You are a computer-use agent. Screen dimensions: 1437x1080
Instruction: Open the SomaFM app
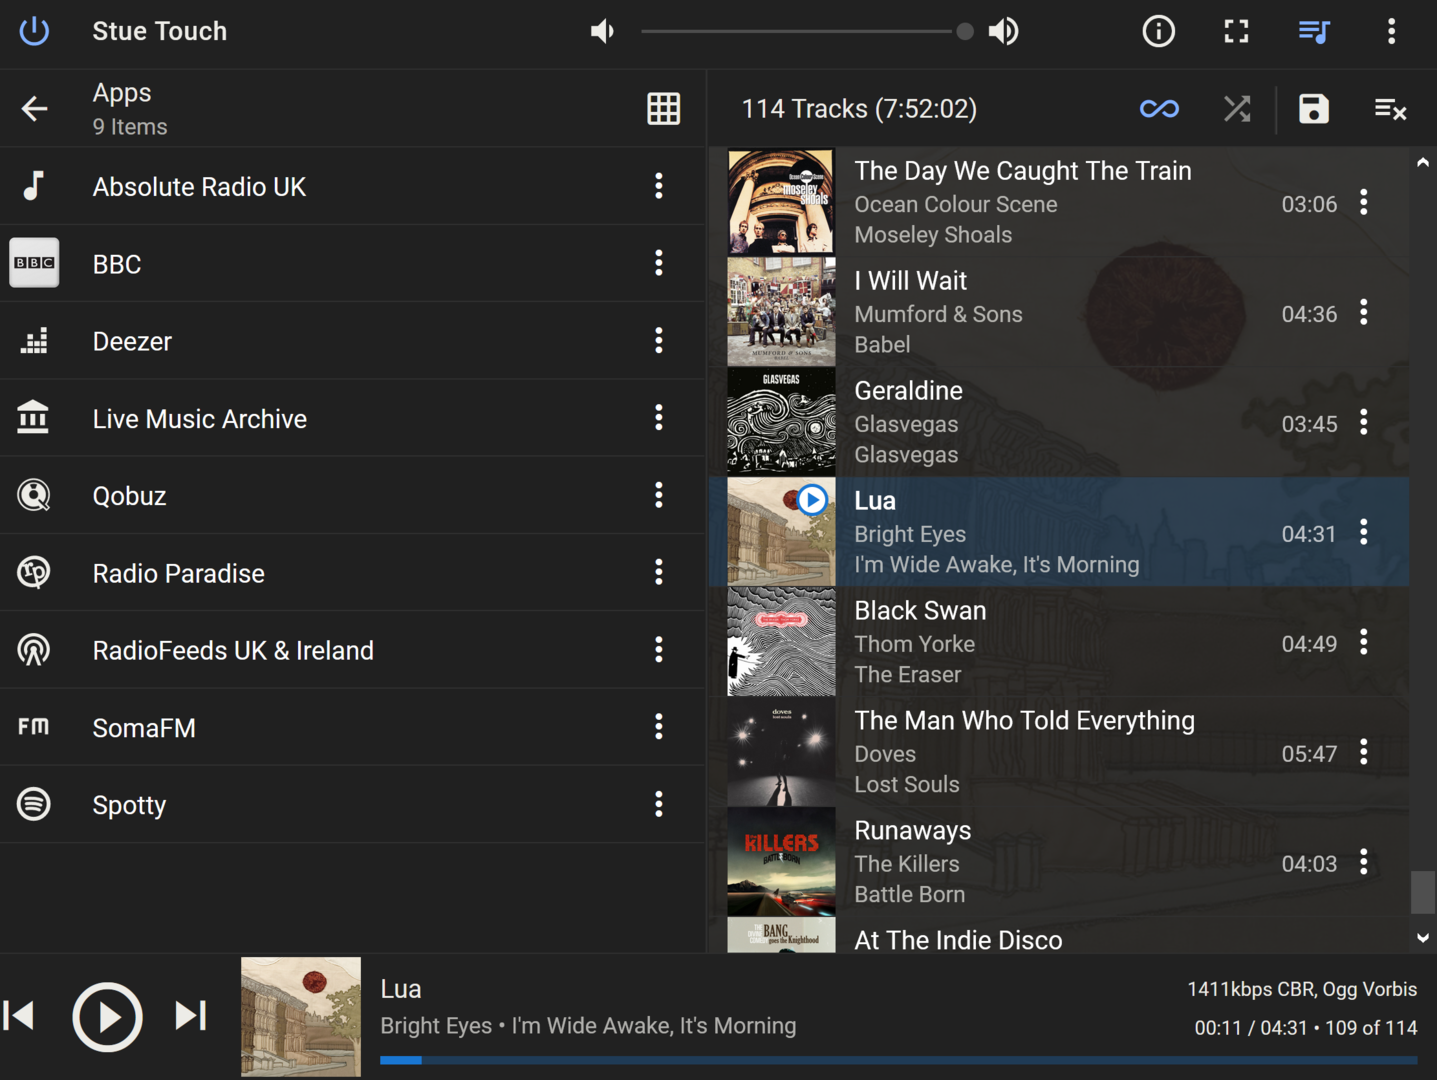(x=353, y=727)
